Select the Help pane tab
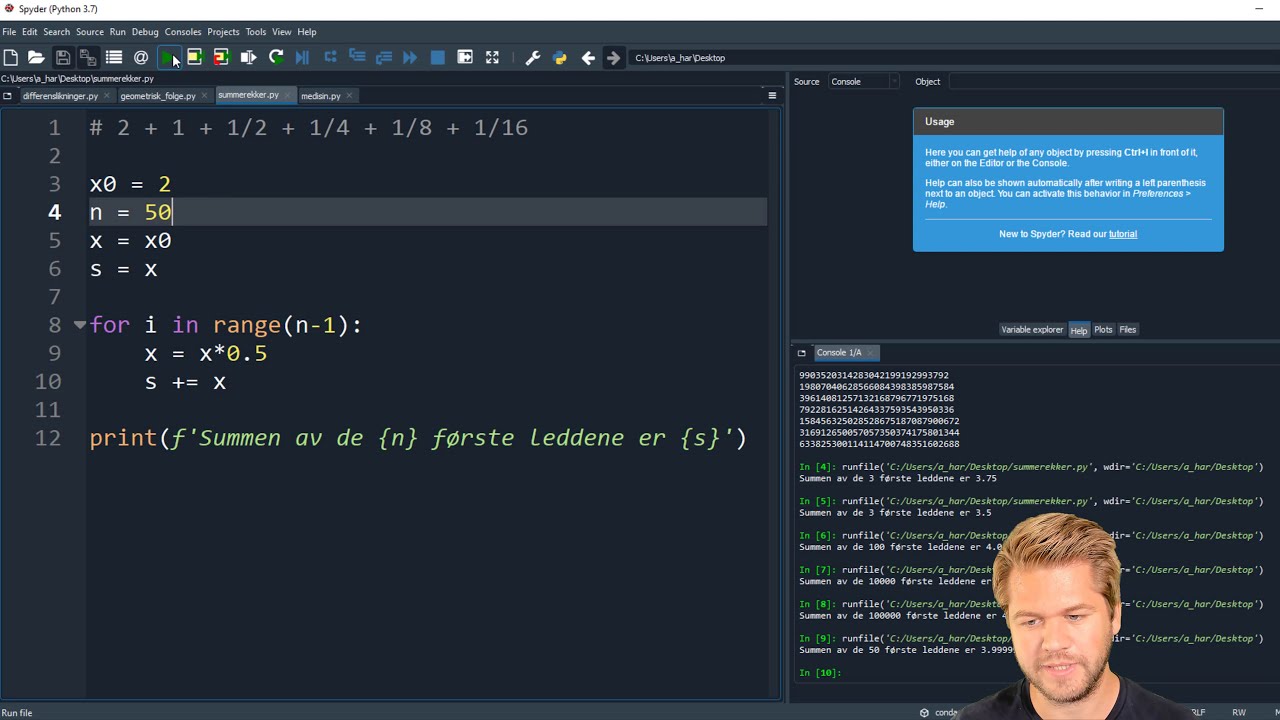This screenshot has width=1280, height=720. 1079,330
